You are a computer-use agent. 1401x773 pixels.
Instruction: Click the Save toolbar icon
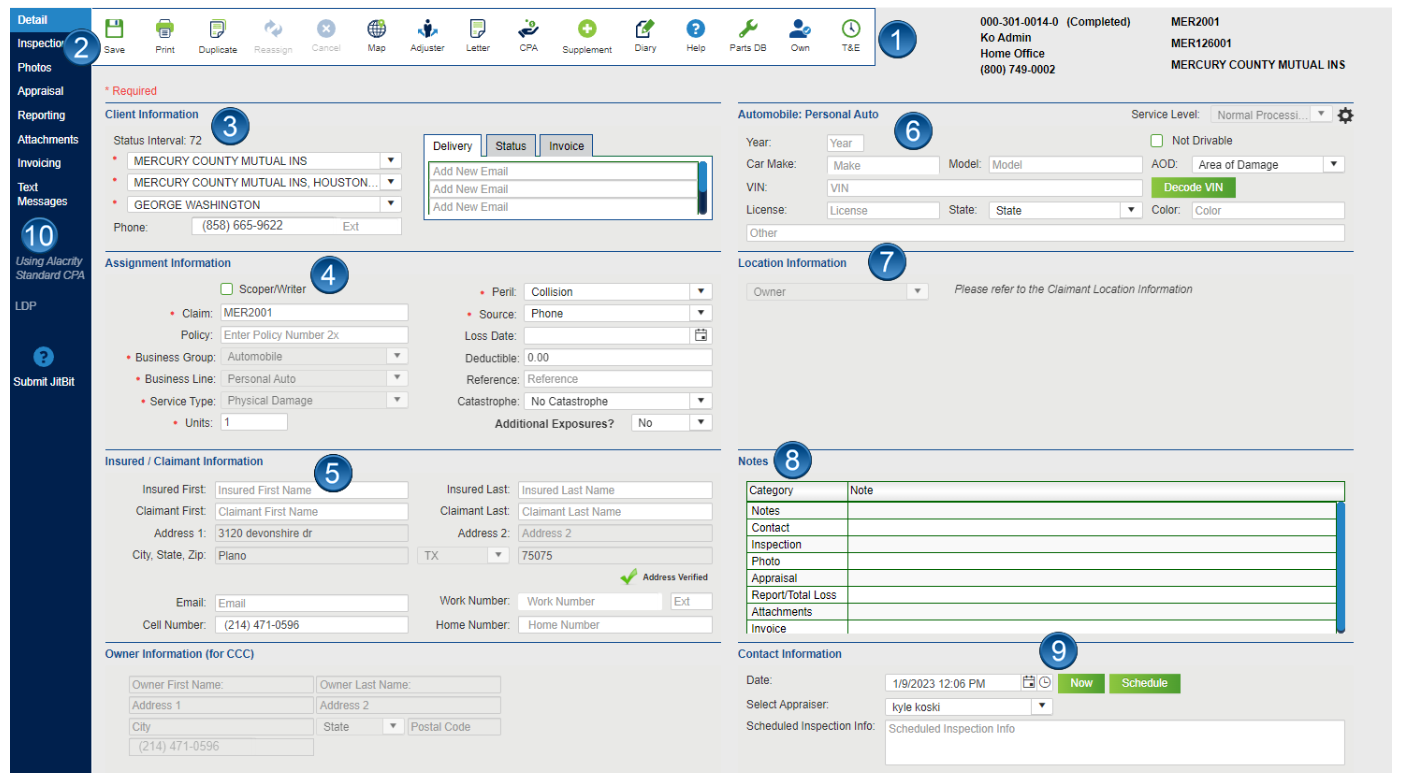pos(115,29)
